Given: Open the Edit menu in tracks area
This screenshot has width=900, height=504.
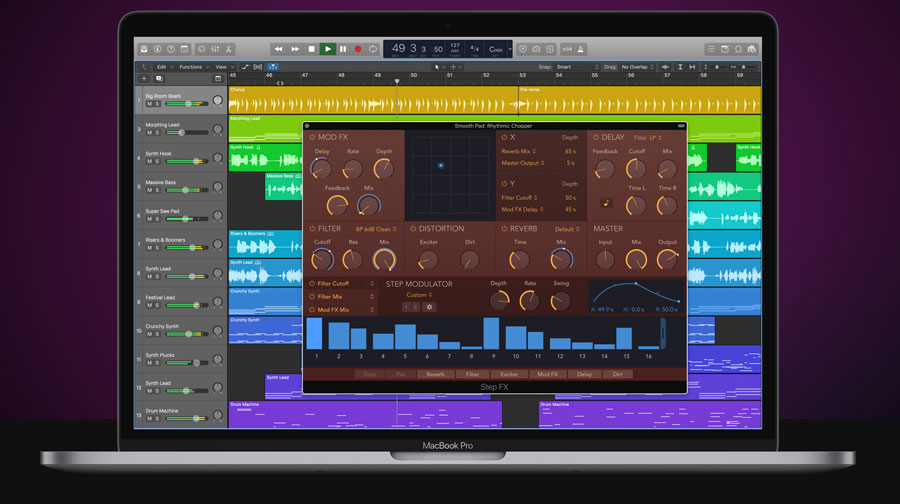Looking at the screenshot, I should 162,67.
